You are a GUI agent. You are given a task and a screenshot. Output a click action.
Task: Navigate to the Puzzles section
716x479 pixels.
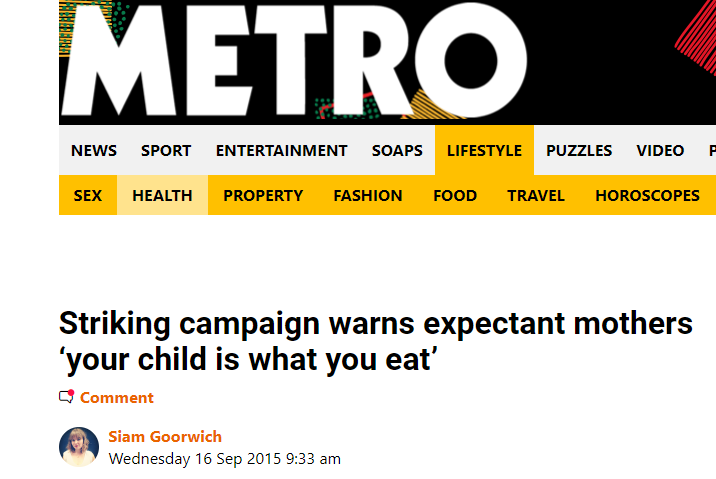pos(579,151)
